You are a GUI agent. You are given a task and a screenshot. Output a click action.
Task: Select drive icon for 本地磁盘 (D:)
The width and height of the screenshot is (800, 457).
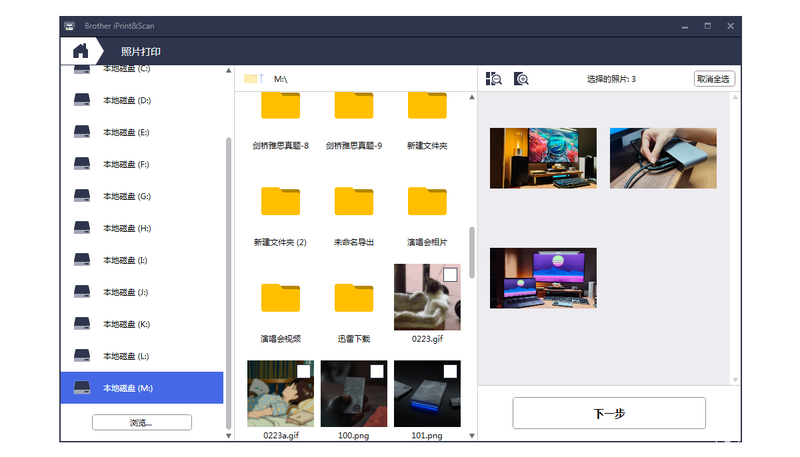pos(82,100)
